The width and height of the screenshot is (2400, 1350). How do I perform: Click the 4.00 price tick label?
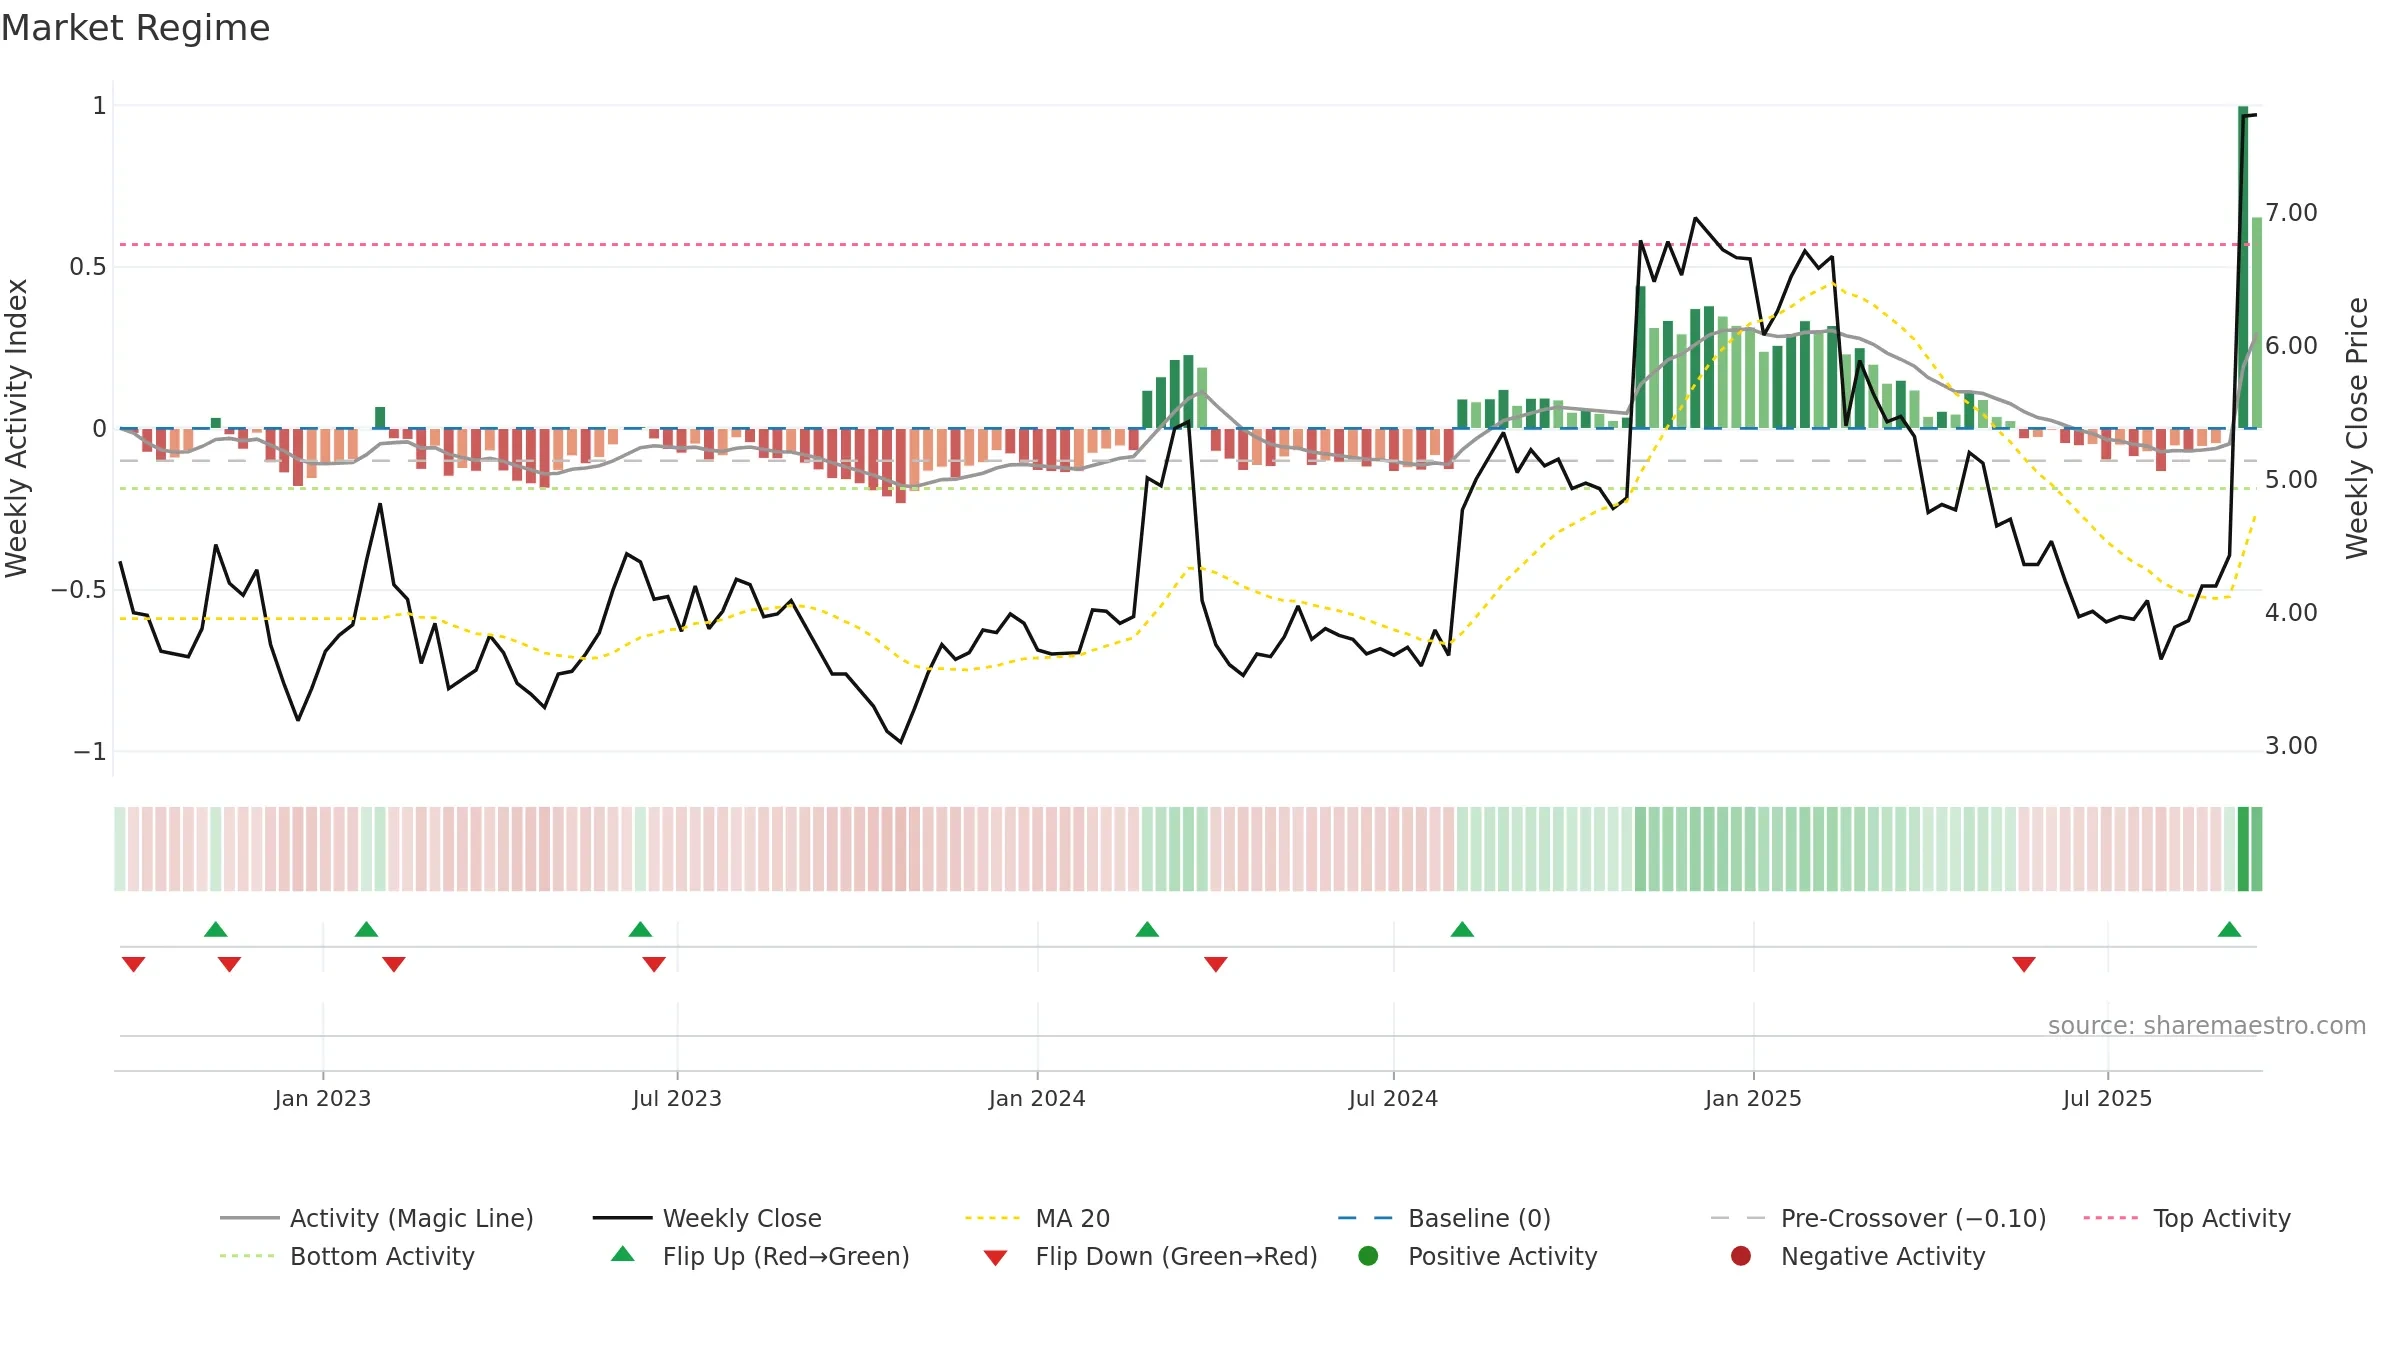tap(2291, 612)
